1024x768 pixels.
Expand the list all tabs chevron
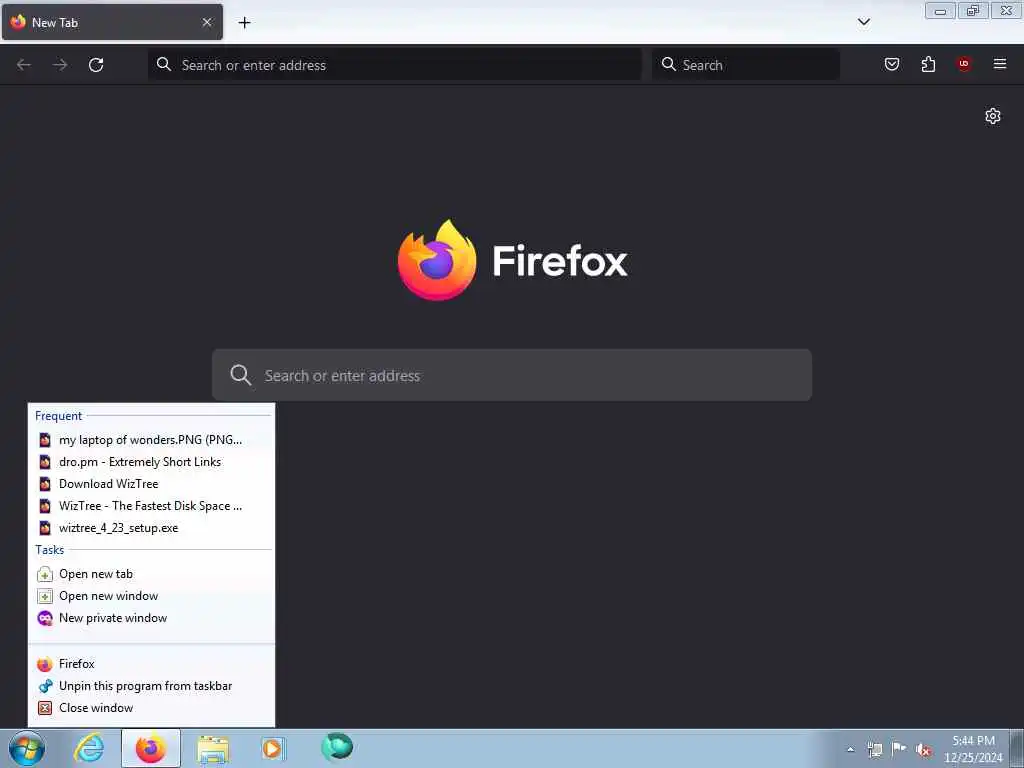pyautogui.click(x=863, y=22)
